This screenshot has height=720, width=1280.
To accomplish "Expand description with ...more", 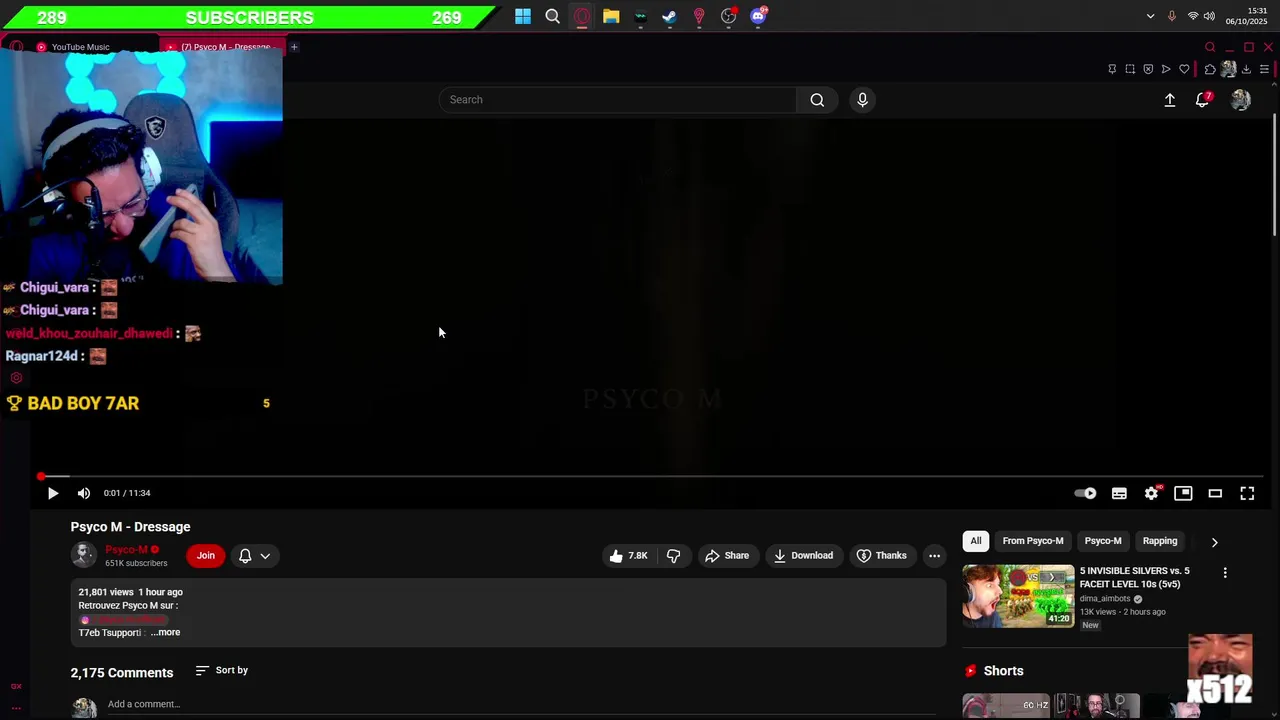I will [x=166, y=632].
